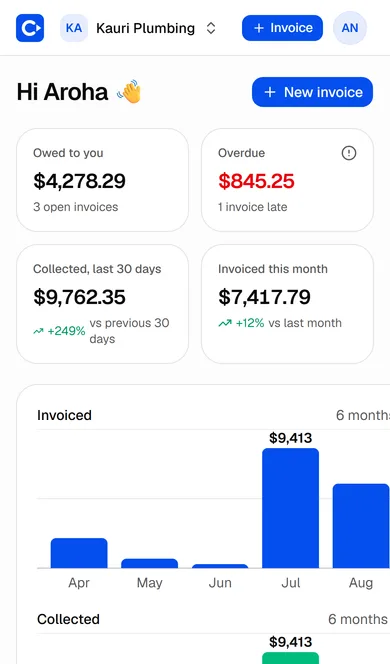Open the Owed to you card
This screenshot has height=664, width=390.
click(x=102, y=180)
